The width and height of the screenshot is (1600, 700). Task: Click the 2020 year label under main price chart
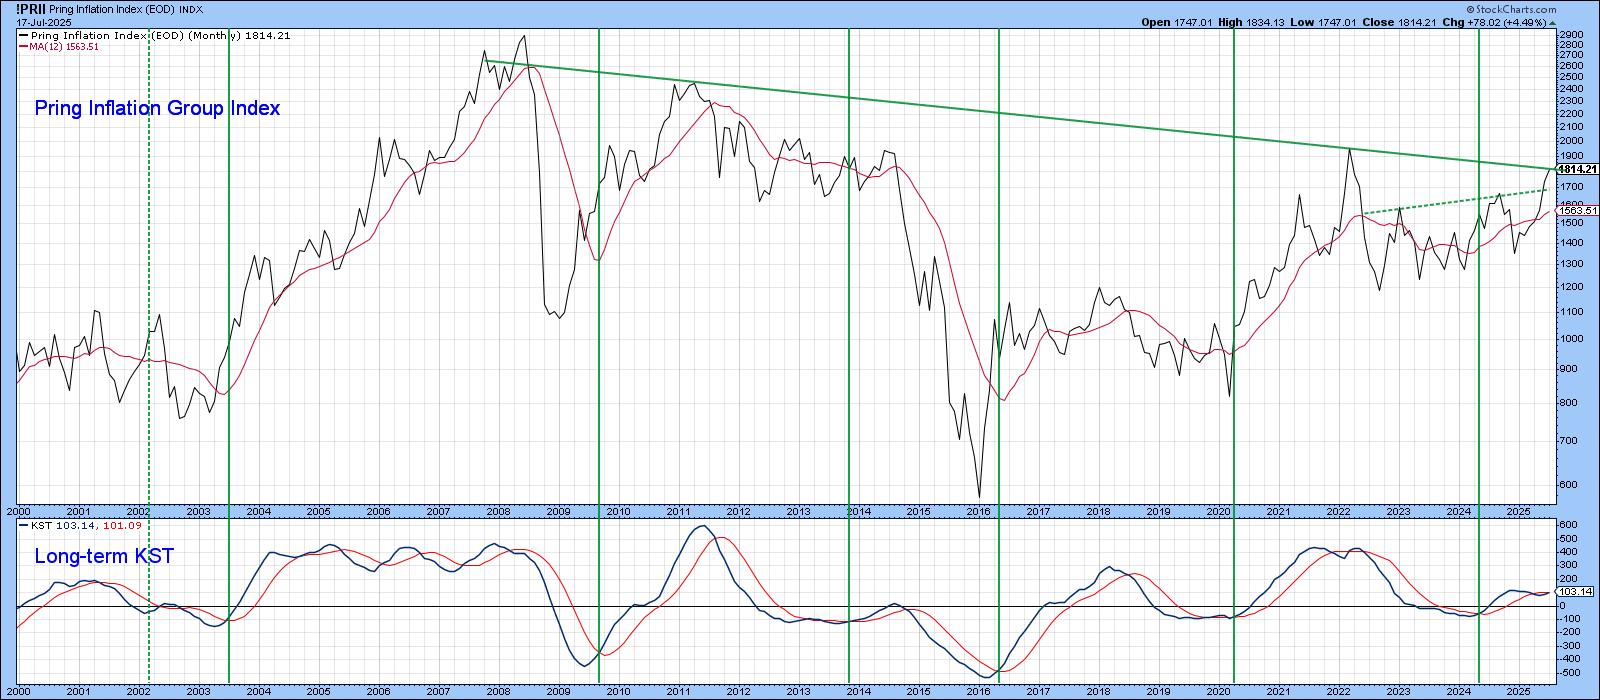pyautogui.click(x=1218, y=510)
